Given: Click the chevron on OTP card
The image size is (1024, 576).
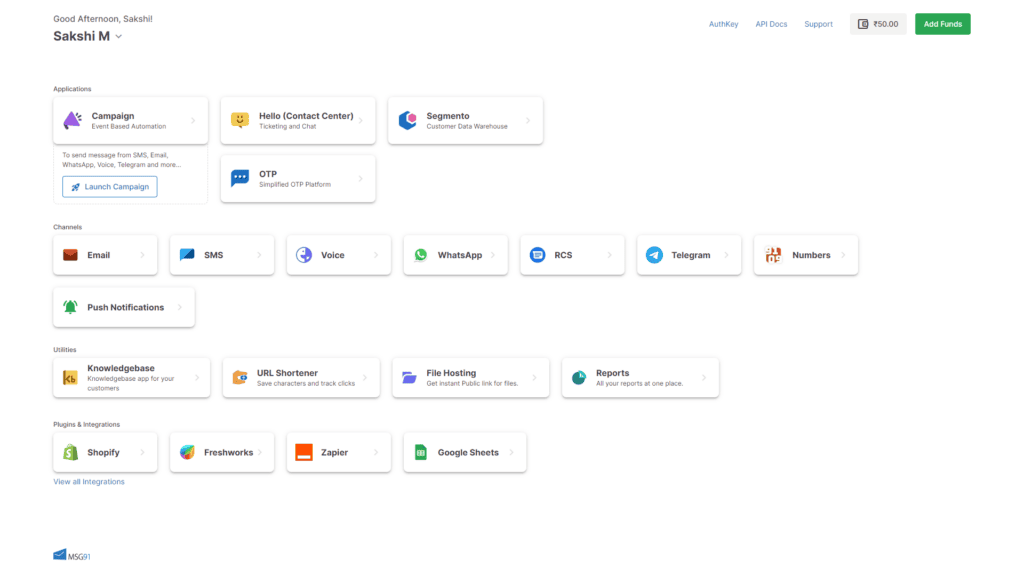Looking at the screenshot, I should pos(360,178).
